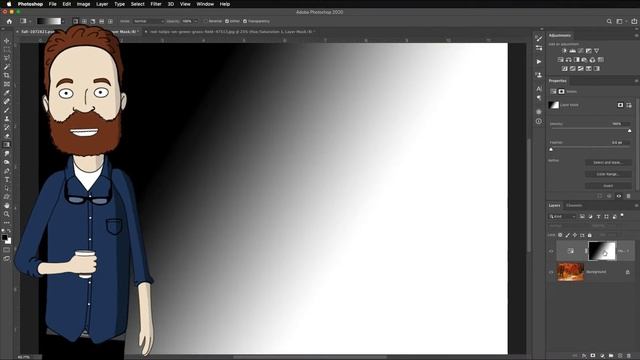Switch to the Channels tab
Image resolution: width=640 pixels, height=360 pixels.
pos(574,205)
